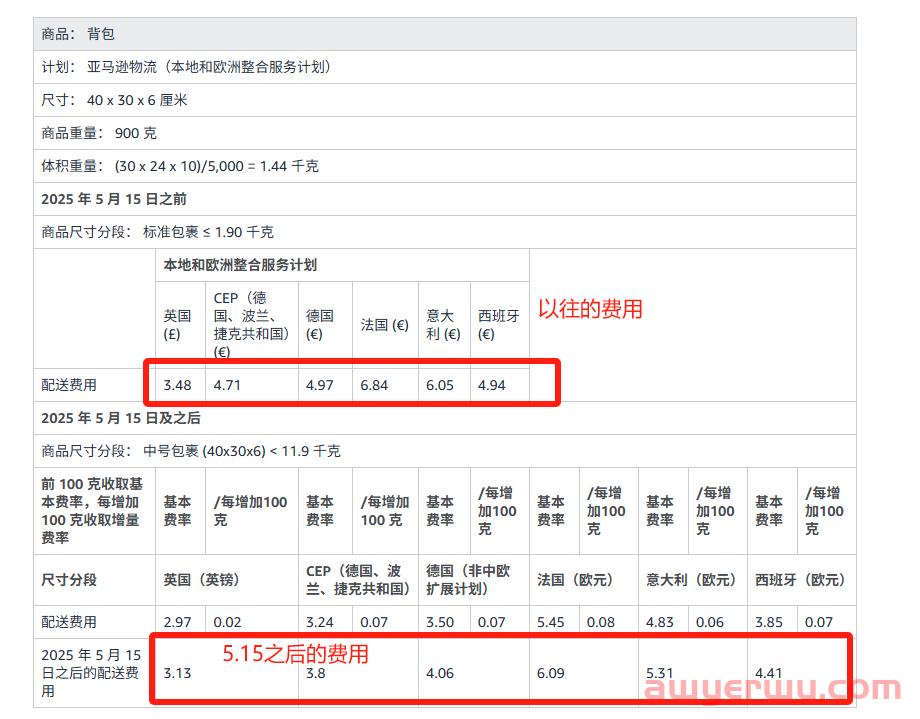Select the 德国 base rate 3.50
Viewport: 920px width, 719px height.
[x=442, y=621]
